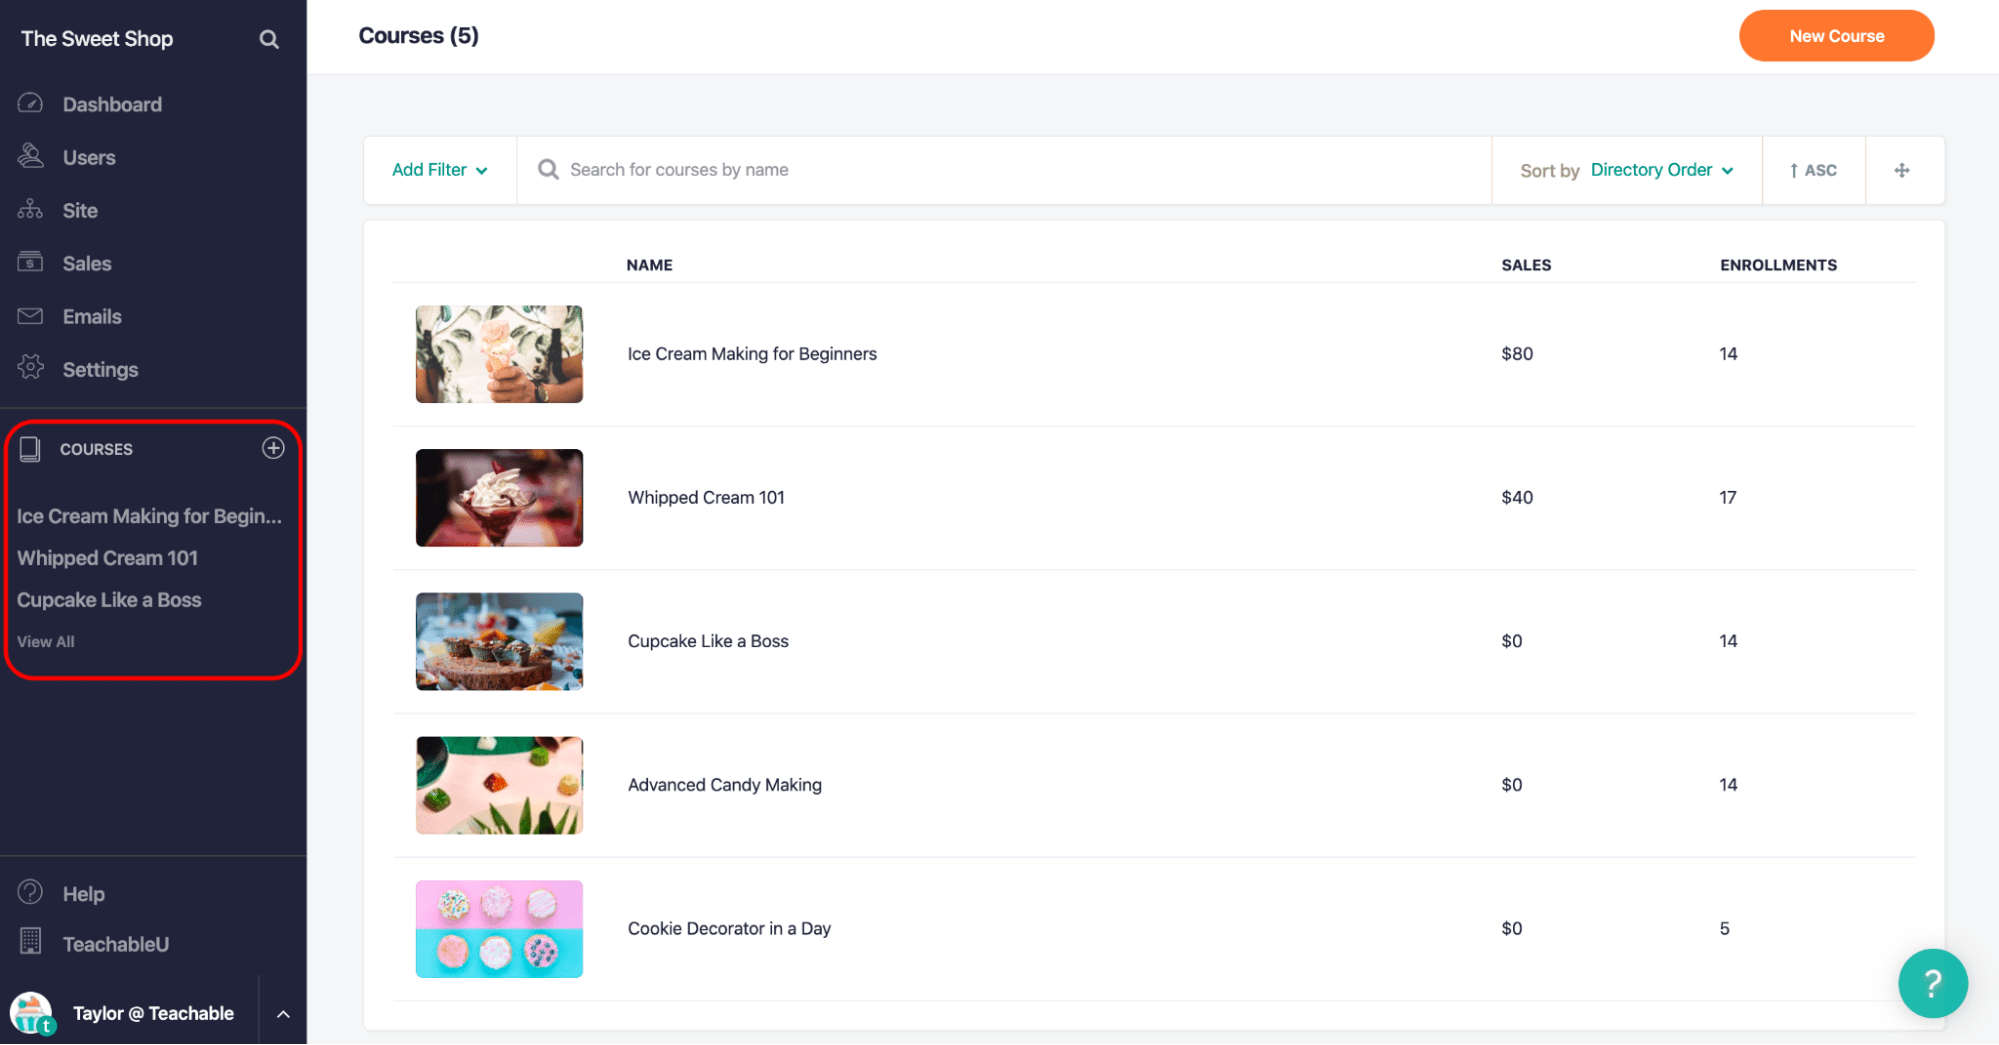Click the New Course button
The height and width of the screenshot is (1045, 1999).
click(x=1836, y=35)
